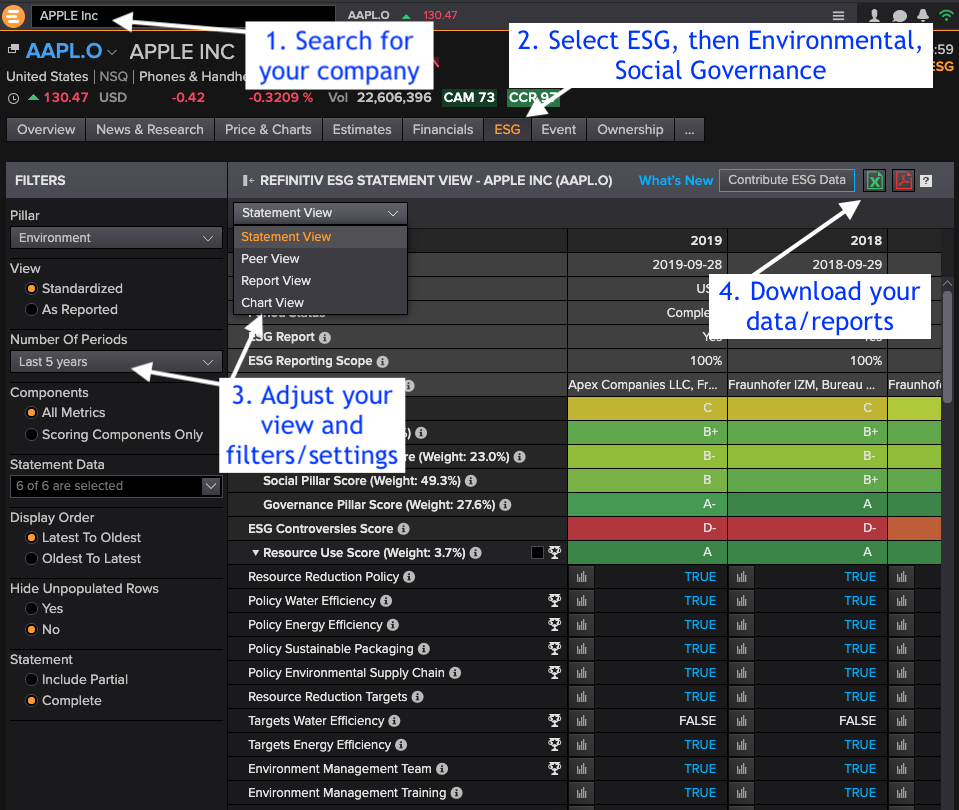Open the Event tab

tap(558, 130)
